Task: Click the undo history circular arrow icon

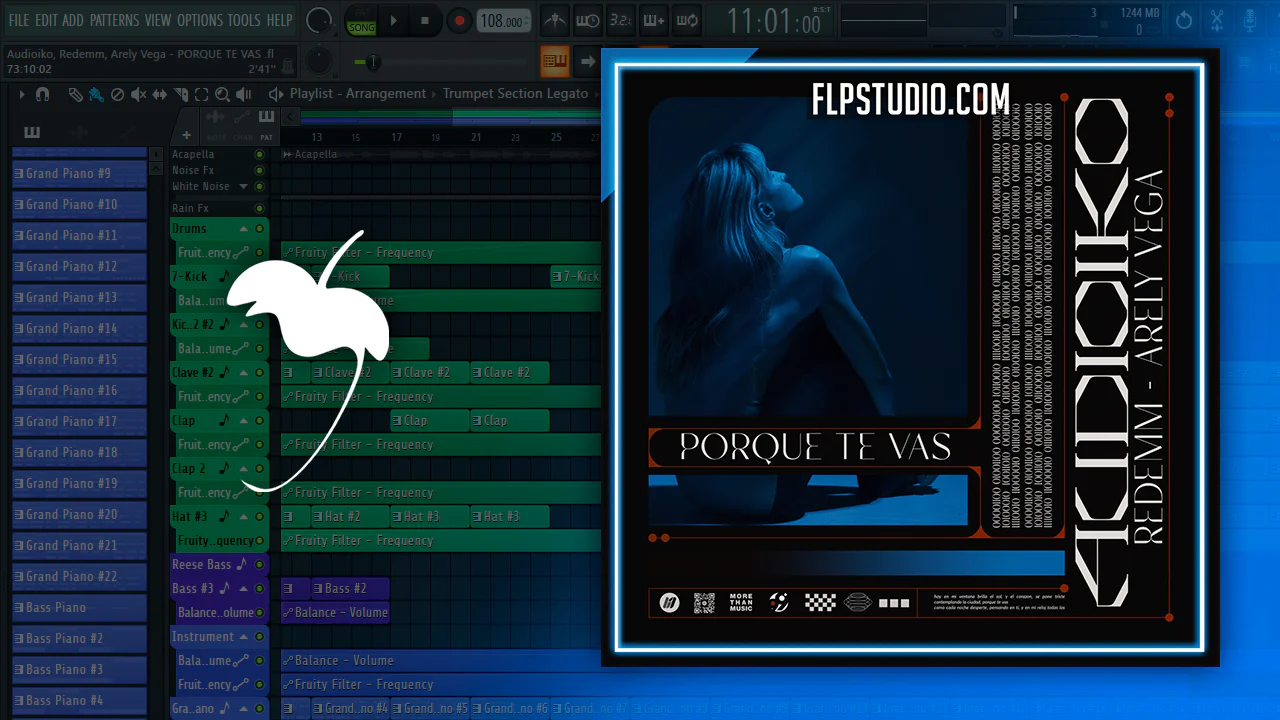Action: click(x=1184, y=20)
